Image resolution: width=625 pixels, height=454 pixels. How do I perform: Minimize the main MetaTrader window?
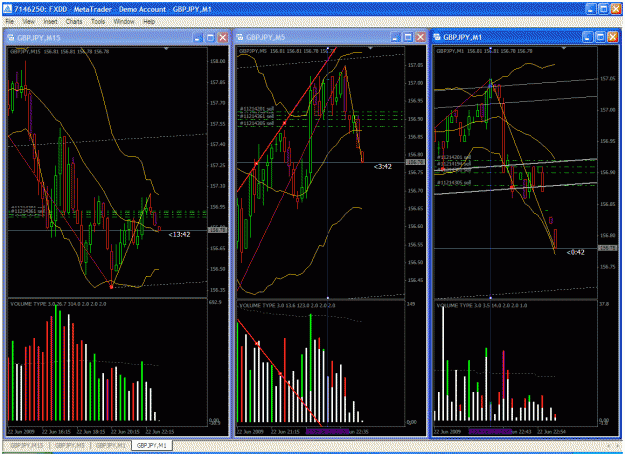(591, 9)
